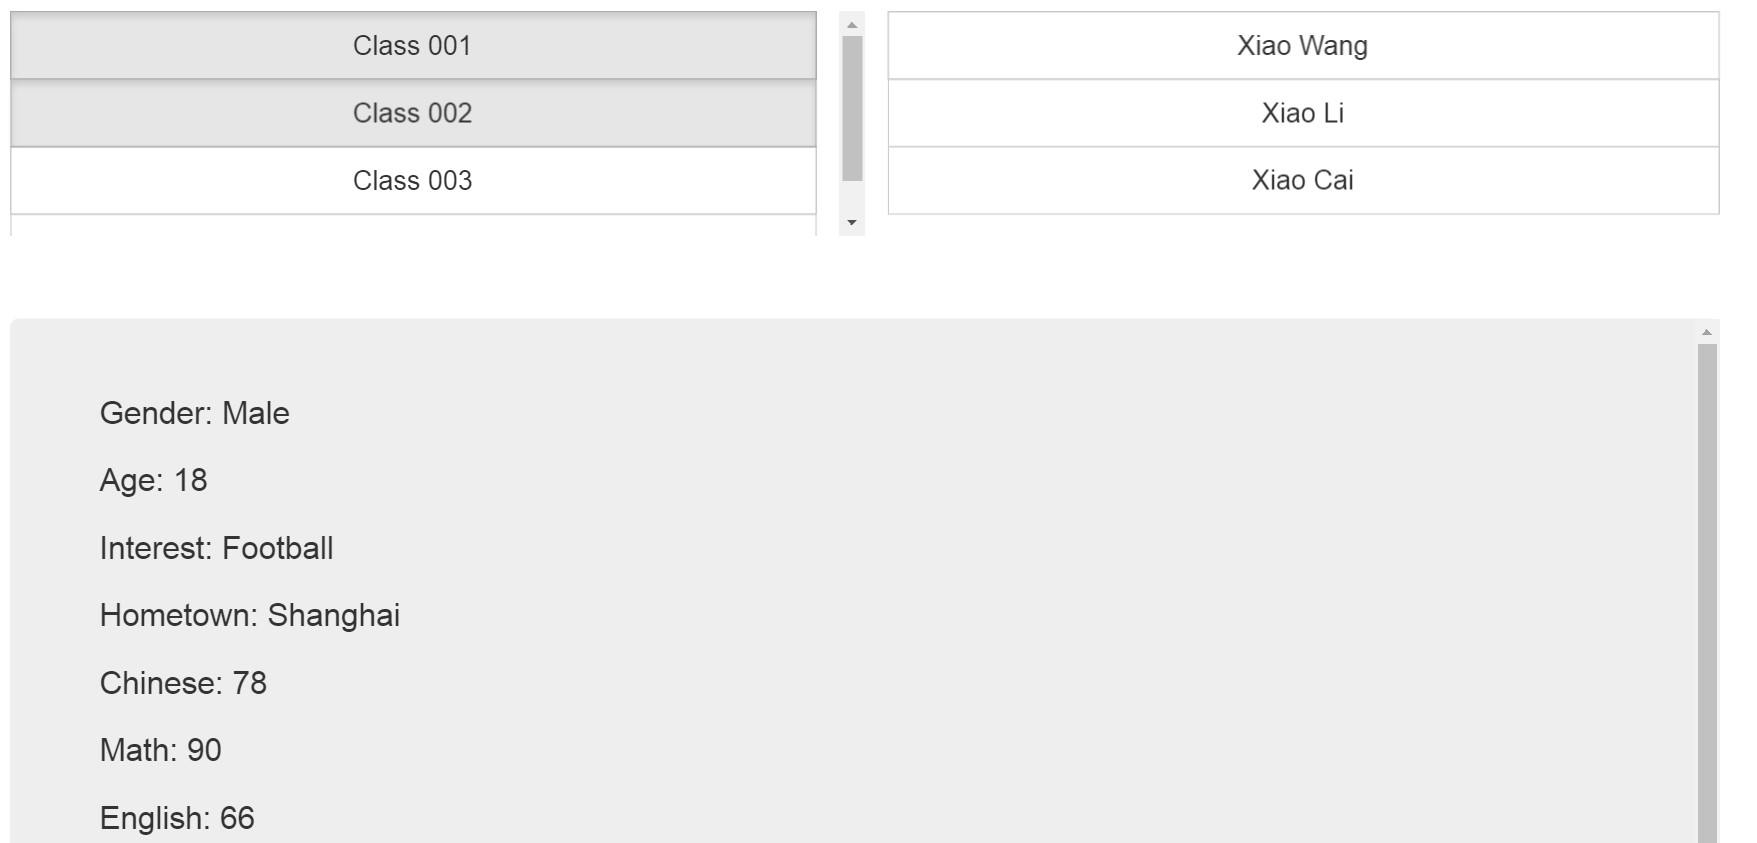
Task: Select the Class 002 list item
Action: [x=412, y=113]
